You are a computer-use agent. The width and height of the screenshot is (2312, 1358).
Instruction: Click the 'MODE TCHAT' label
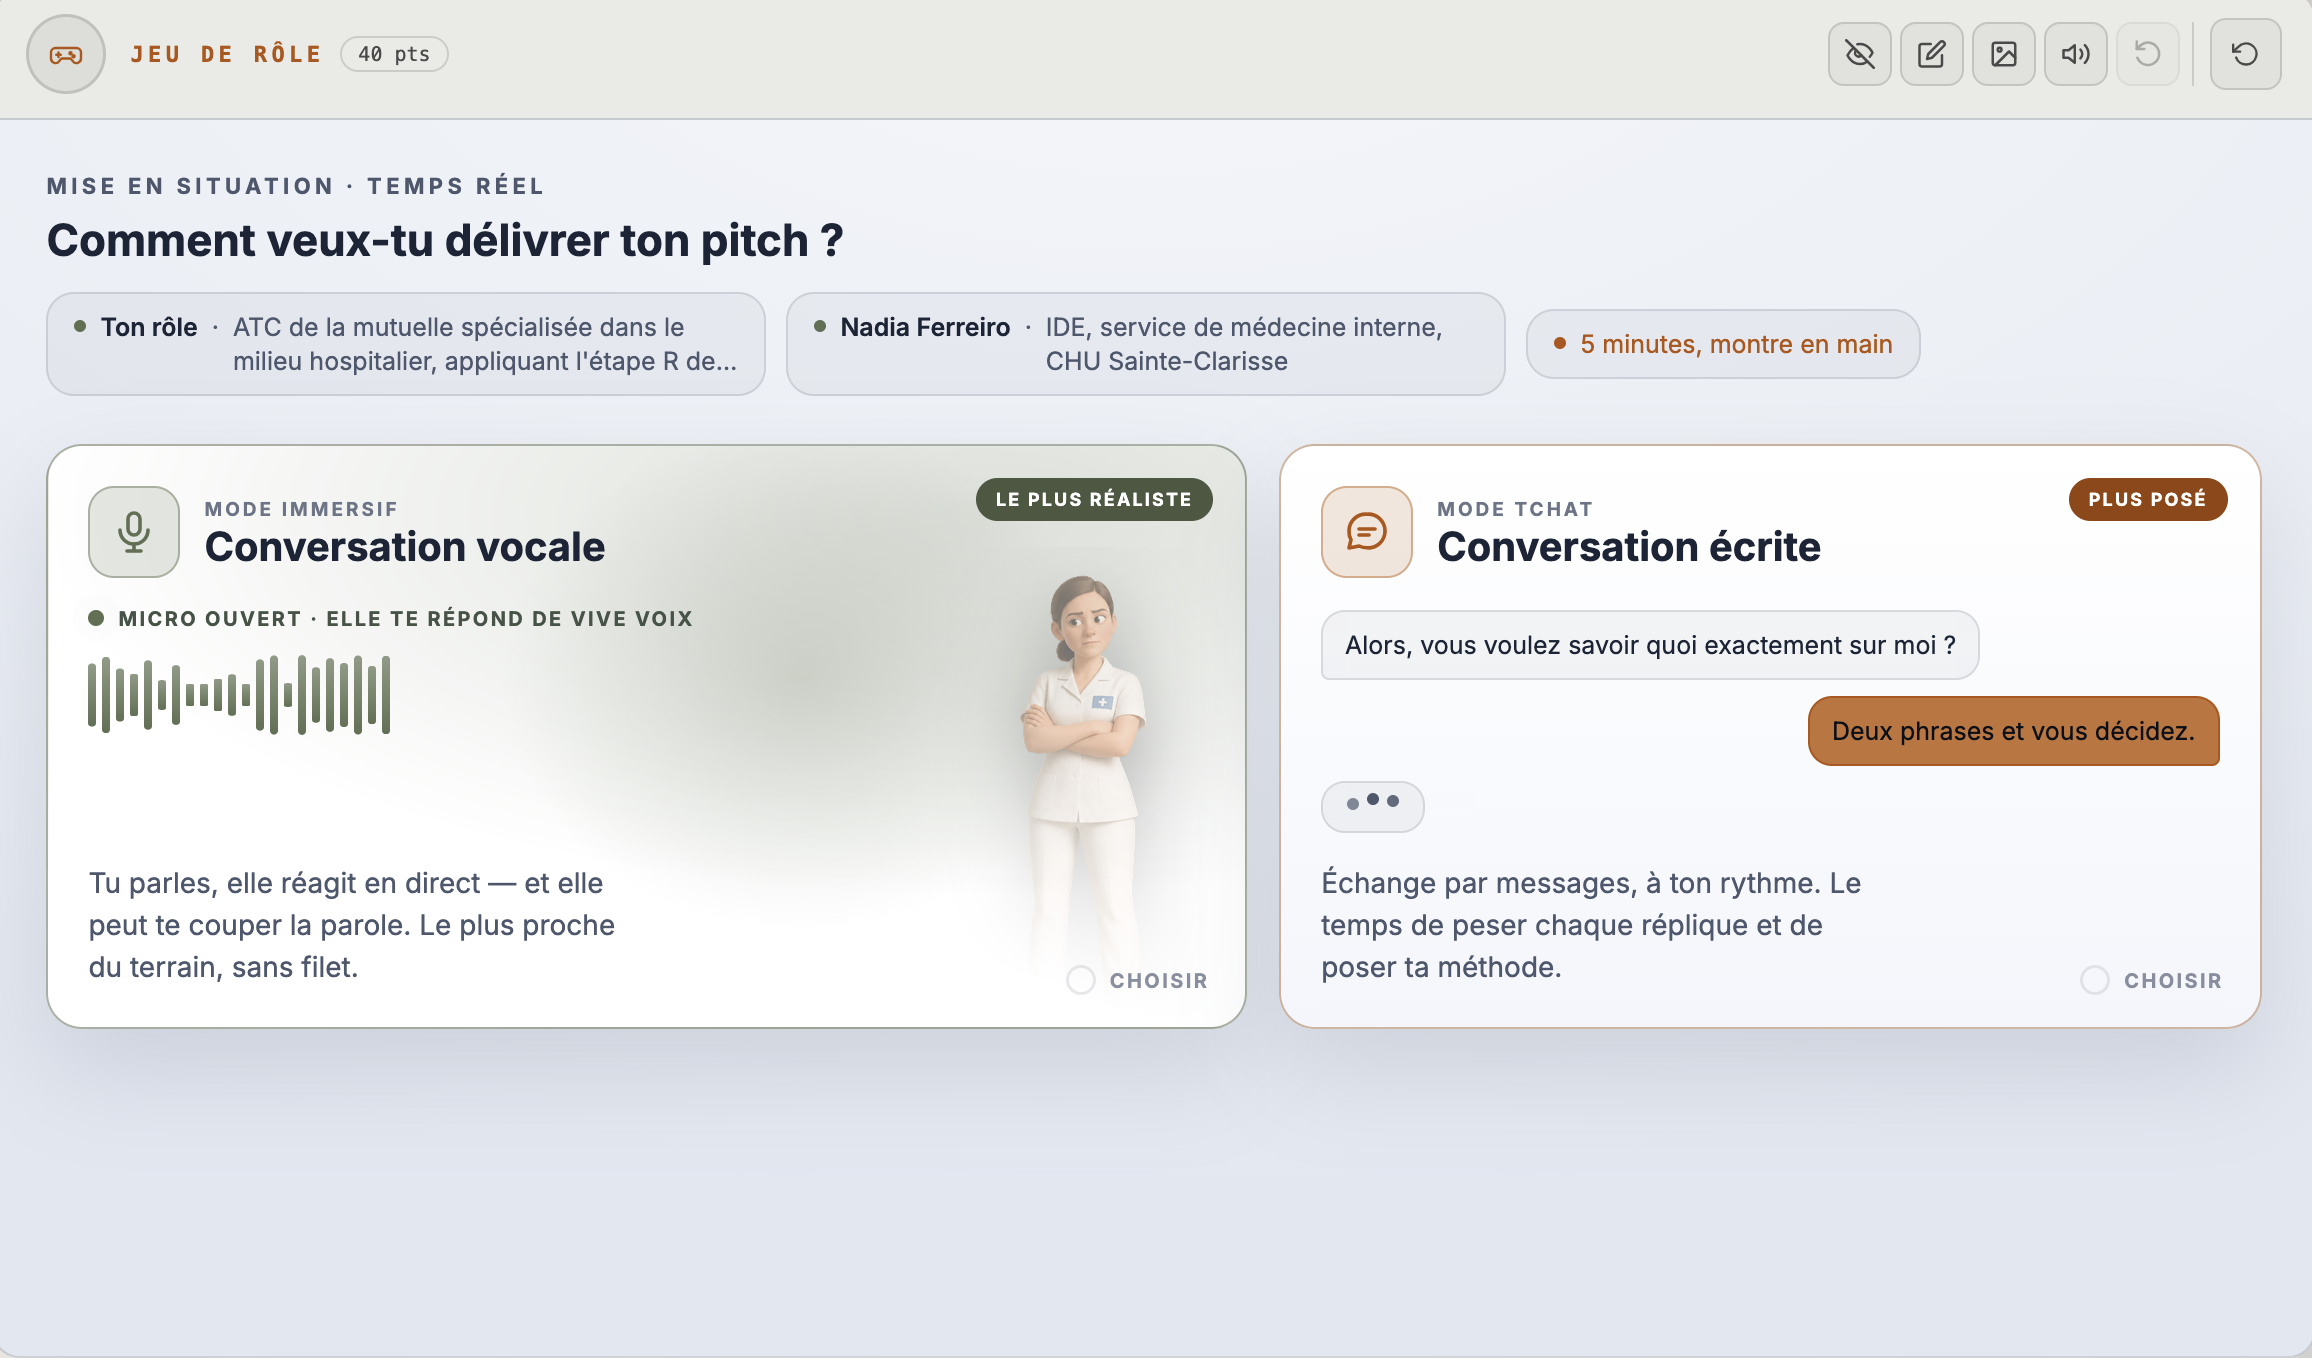1515,509
